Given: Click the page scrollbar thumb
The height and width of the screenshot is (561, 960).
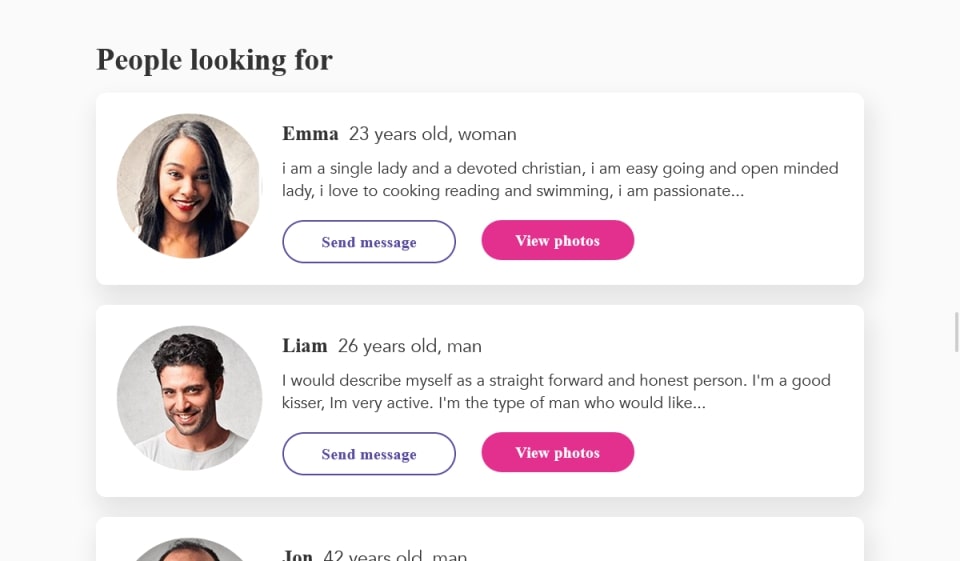Looking at the screenshot, I should 957,332.
